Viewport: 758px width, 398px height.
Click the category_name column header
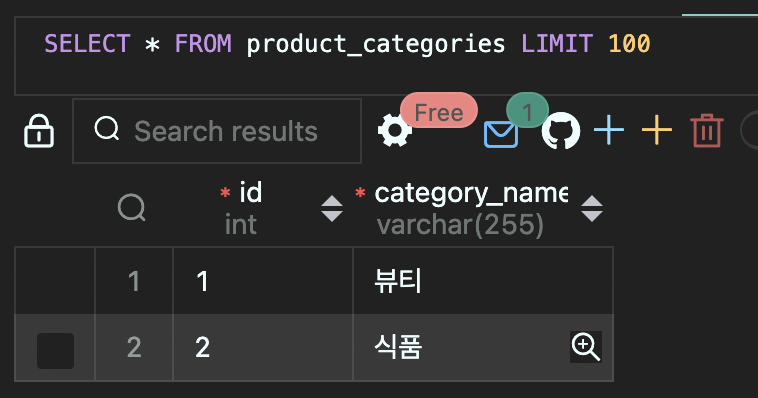471,193
